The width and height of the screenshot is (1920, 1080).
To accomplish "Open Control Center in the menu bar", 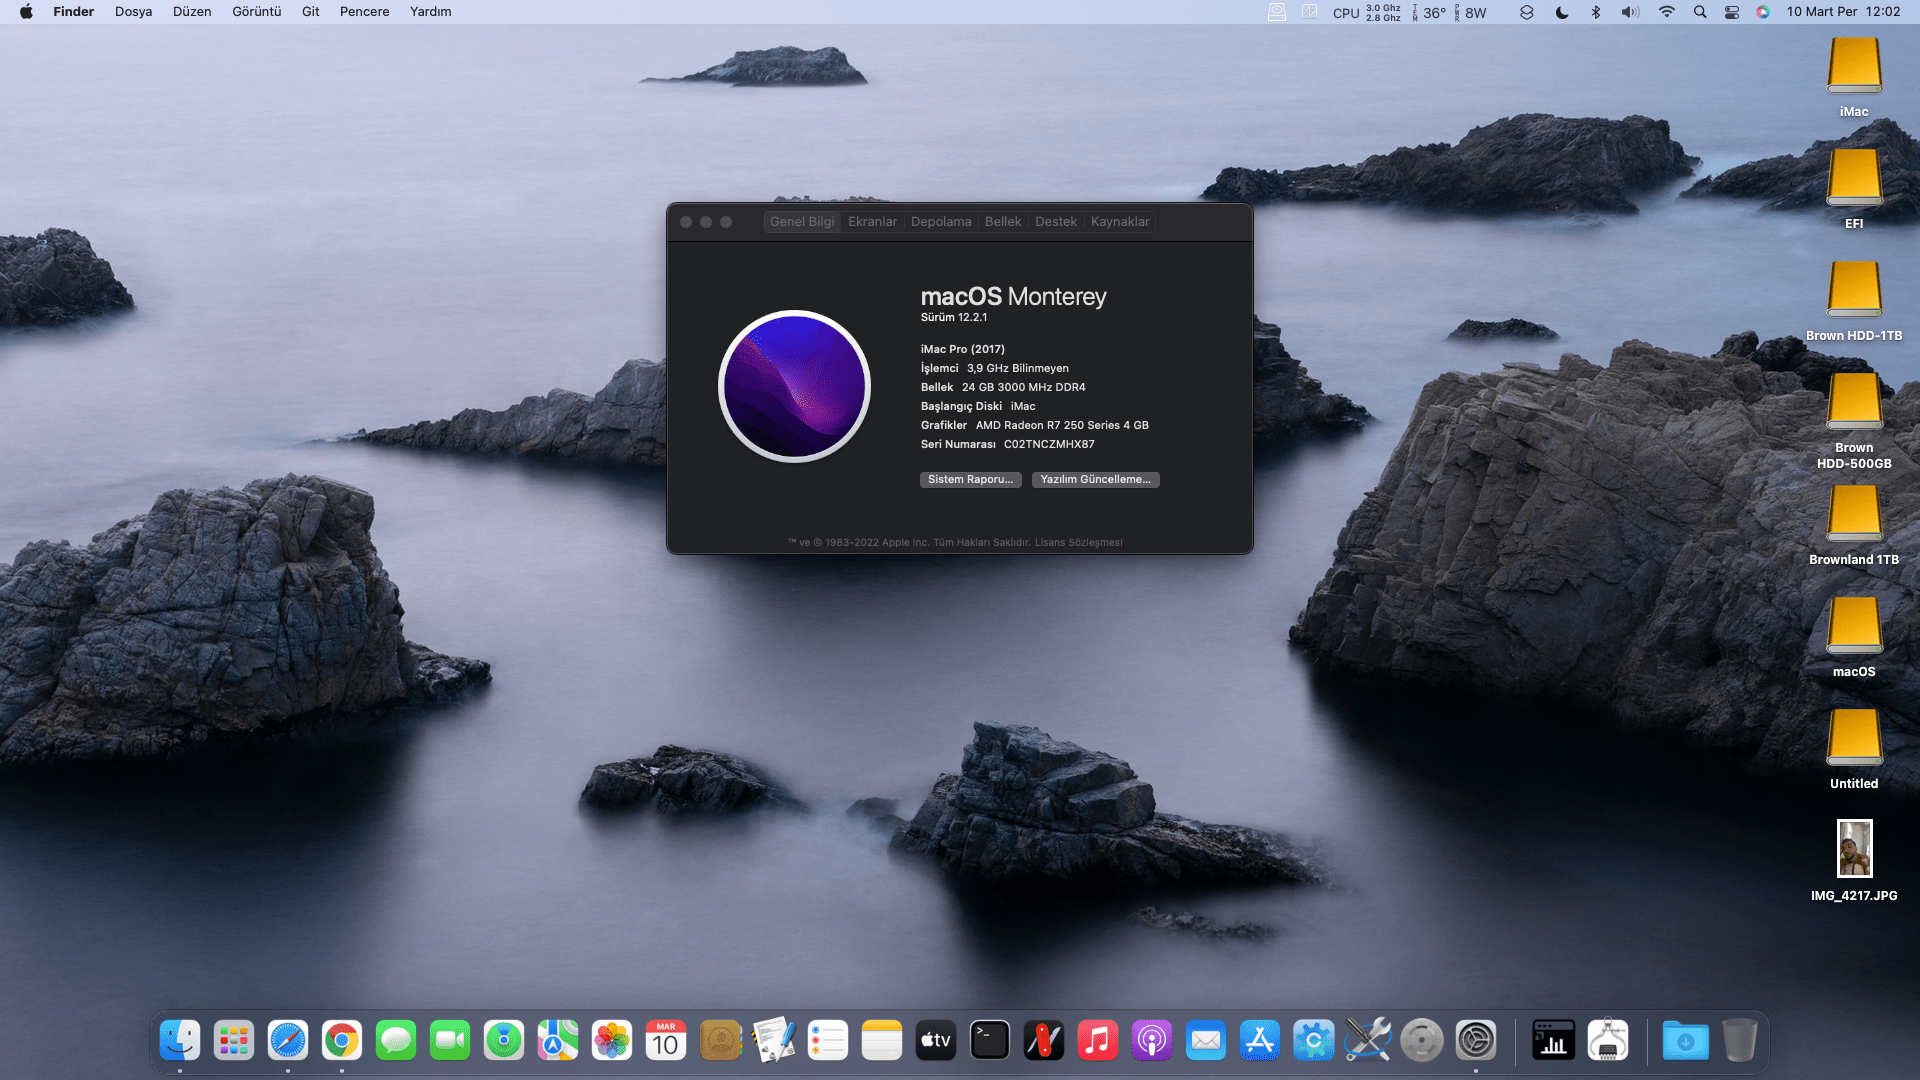I will pyautogui.click(x=1732, y=12).
